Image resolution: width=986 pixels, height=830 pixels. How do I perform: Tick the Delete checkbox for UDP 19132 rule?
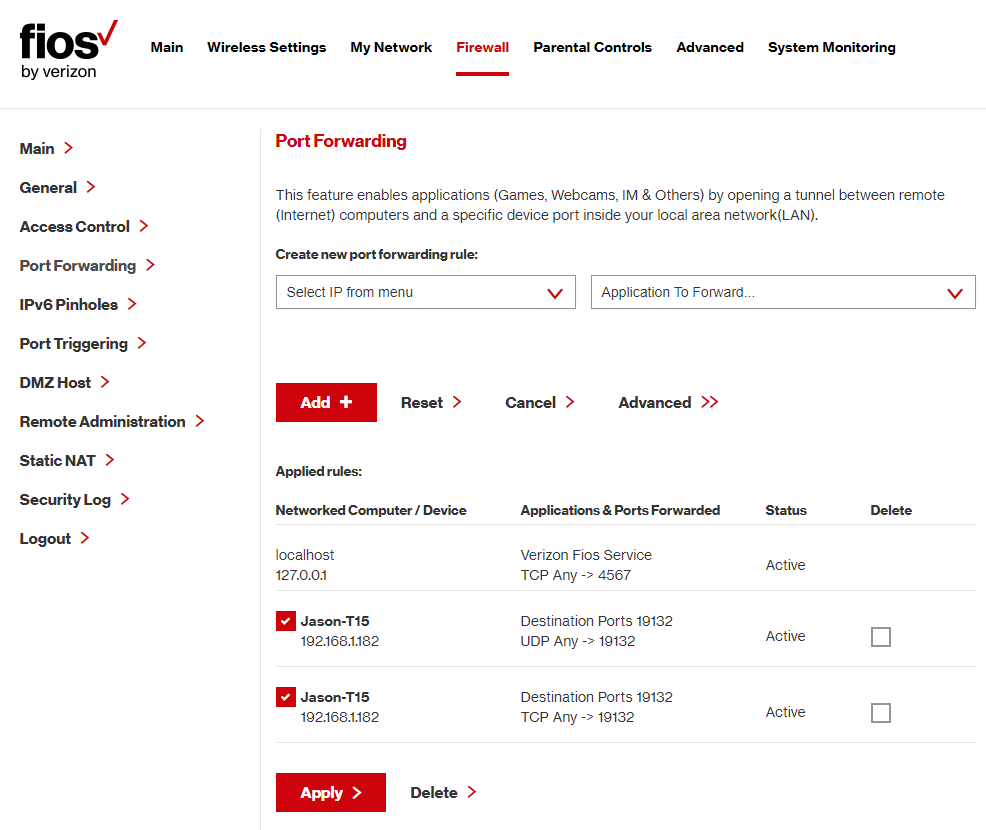click(880, 637)
